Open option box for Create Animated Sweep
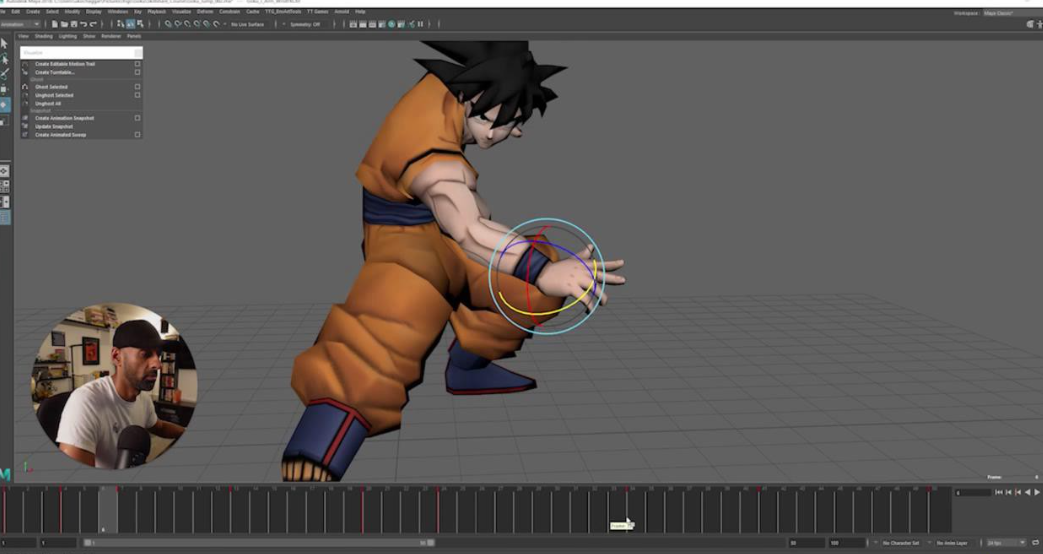Image resolution: width=1043 pixels, height=554 pixels. 138,134
